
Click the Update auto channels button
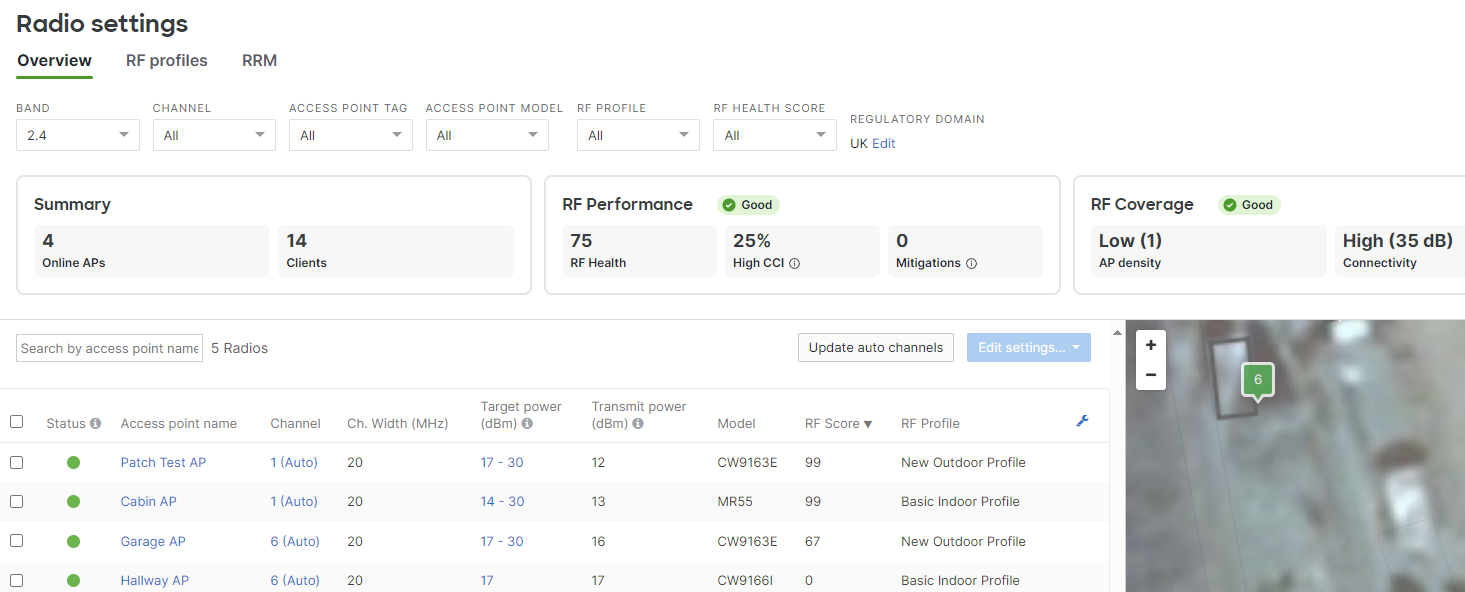(x=875, y=347)
